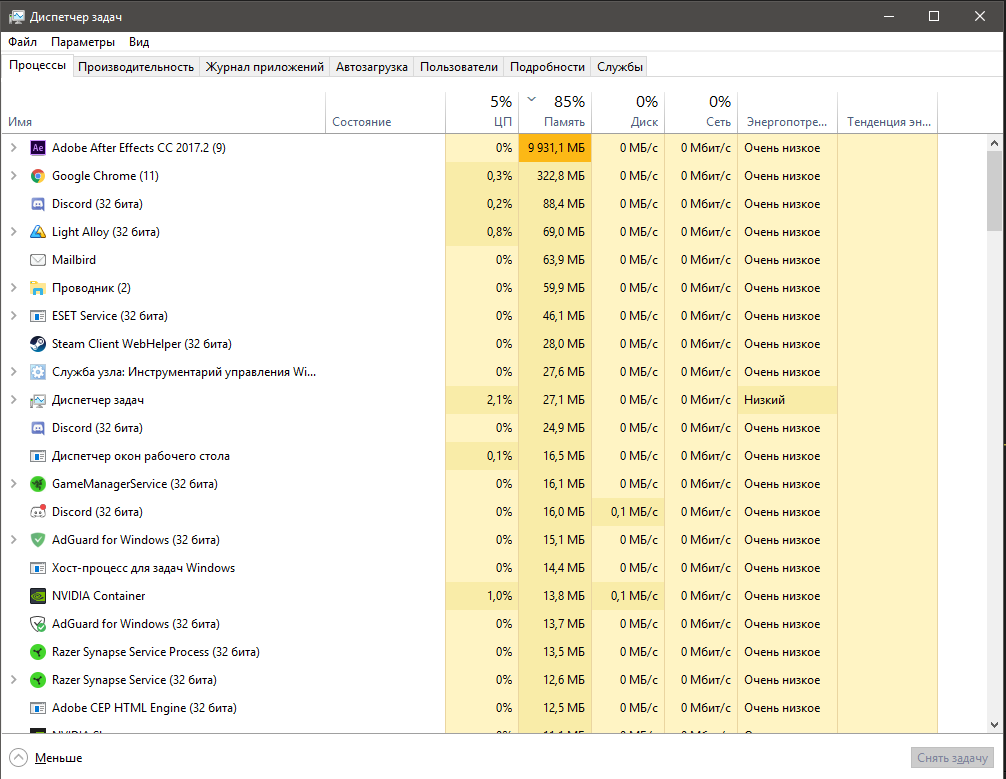Open the Вид menu
The image size is (1006, 779).
click(139, 42)
